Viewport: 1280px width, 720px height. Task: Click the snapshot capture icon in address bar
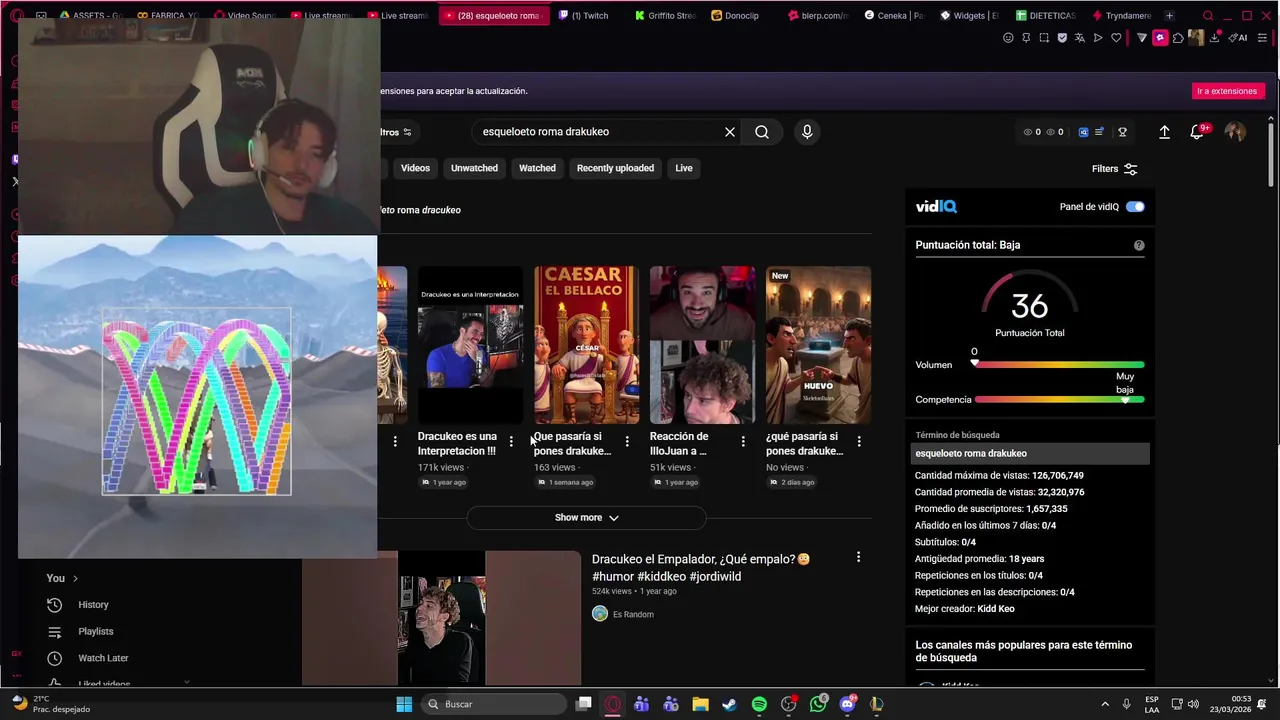click(1044, 38)
